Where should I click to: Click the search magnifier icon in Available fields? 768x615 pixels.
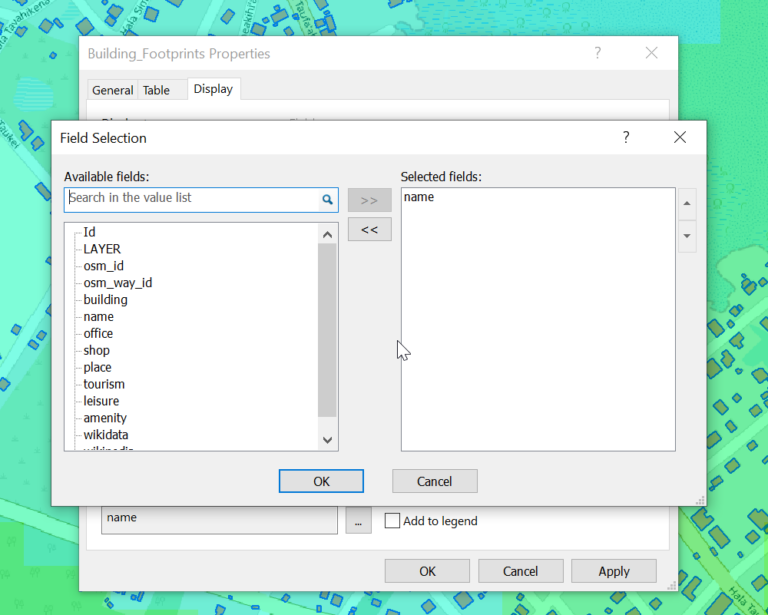[x=327, y=199]
